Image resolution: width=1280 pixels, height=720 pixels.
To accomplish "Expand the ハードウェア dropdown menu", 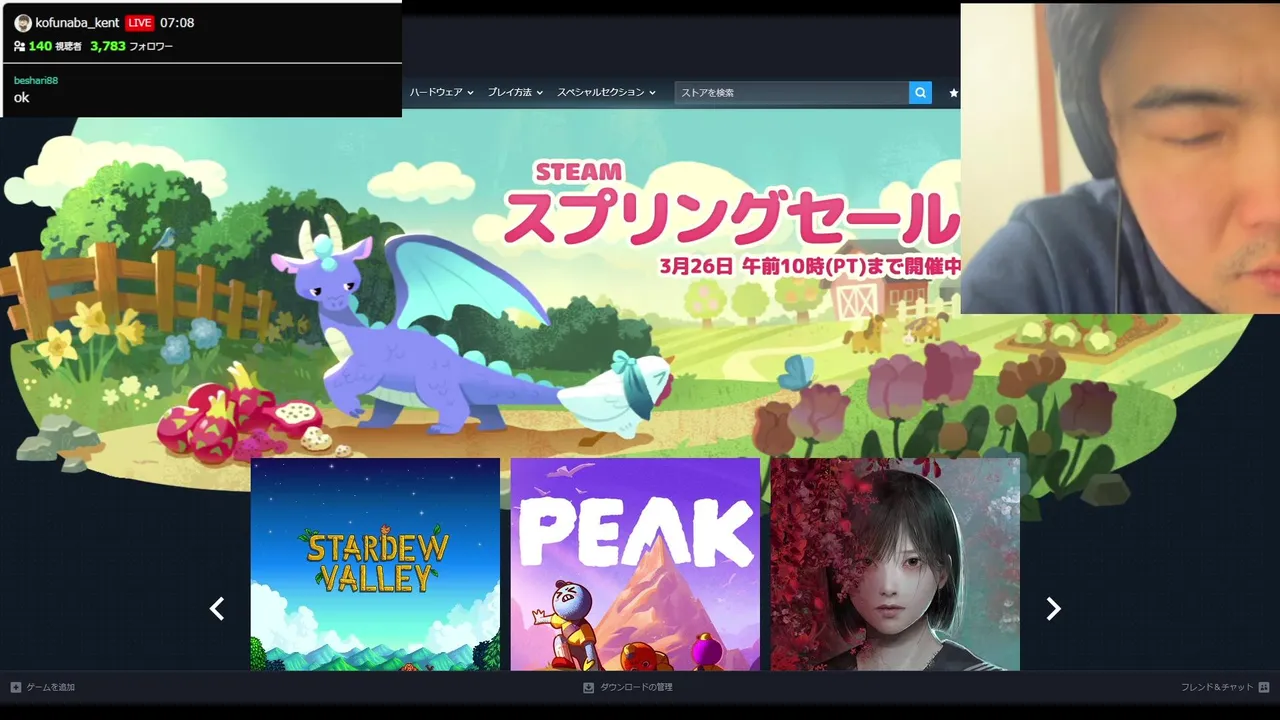I will (441, 92).
